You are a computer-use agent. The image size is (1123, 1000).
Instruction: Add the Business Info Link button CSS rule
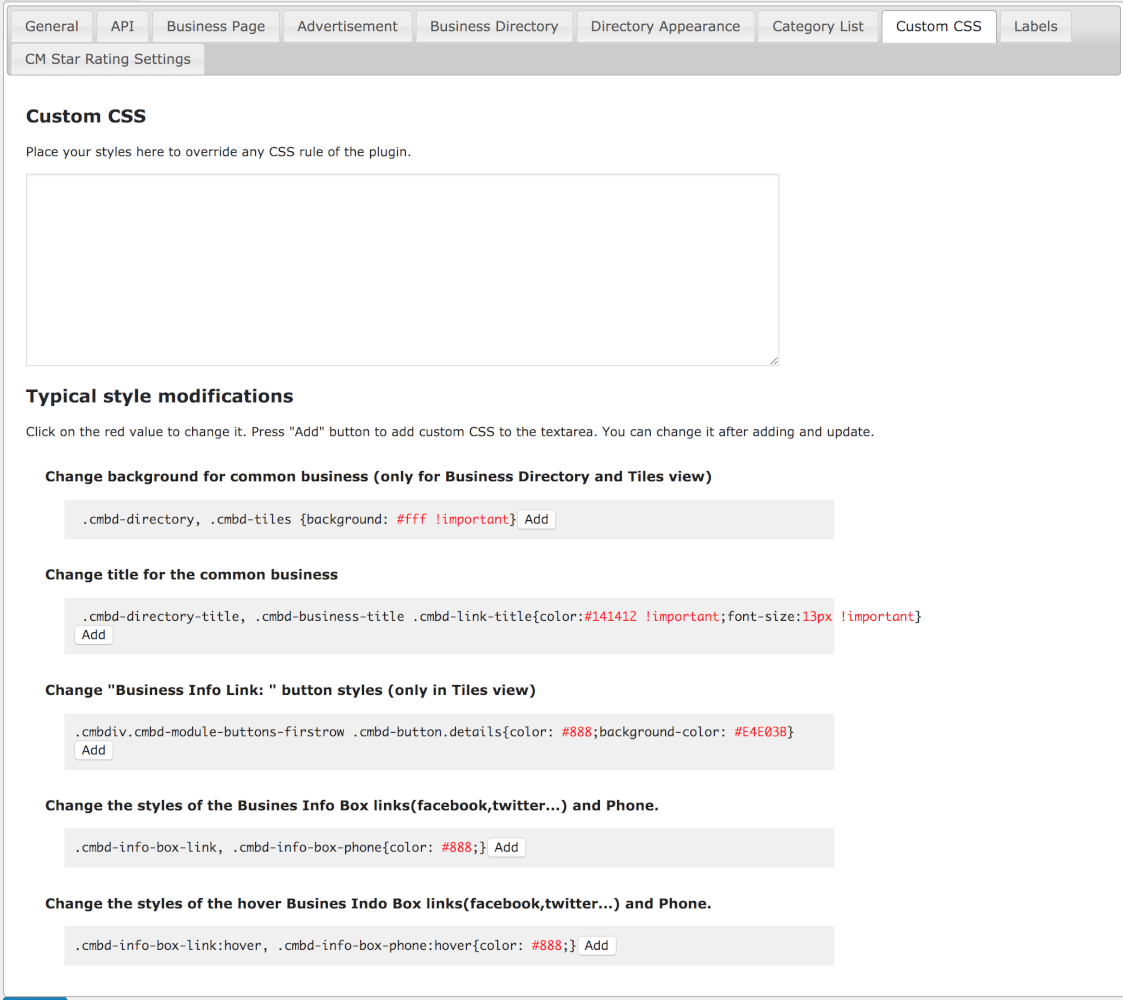pyautogui.click(x=94, y=750)
